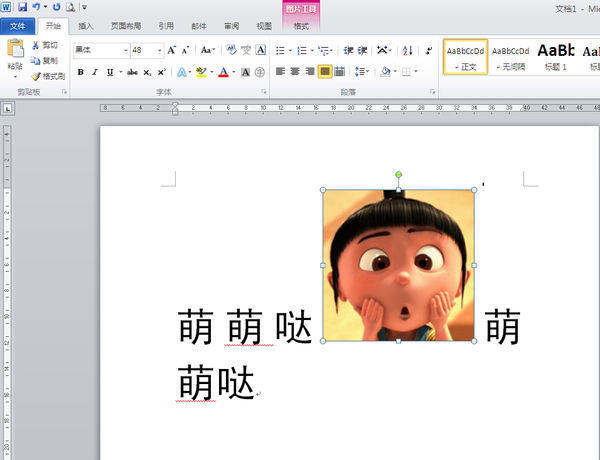Screen dimensions: 600x460
Task: Click the borders grid icon
Action: pyautogui.click(x=406, y=72)
